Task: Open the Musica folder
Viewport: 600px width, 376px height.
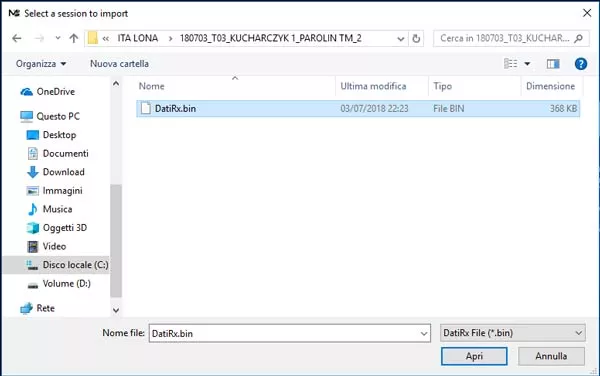Action: pyautogui.click(x=49, y=209)
